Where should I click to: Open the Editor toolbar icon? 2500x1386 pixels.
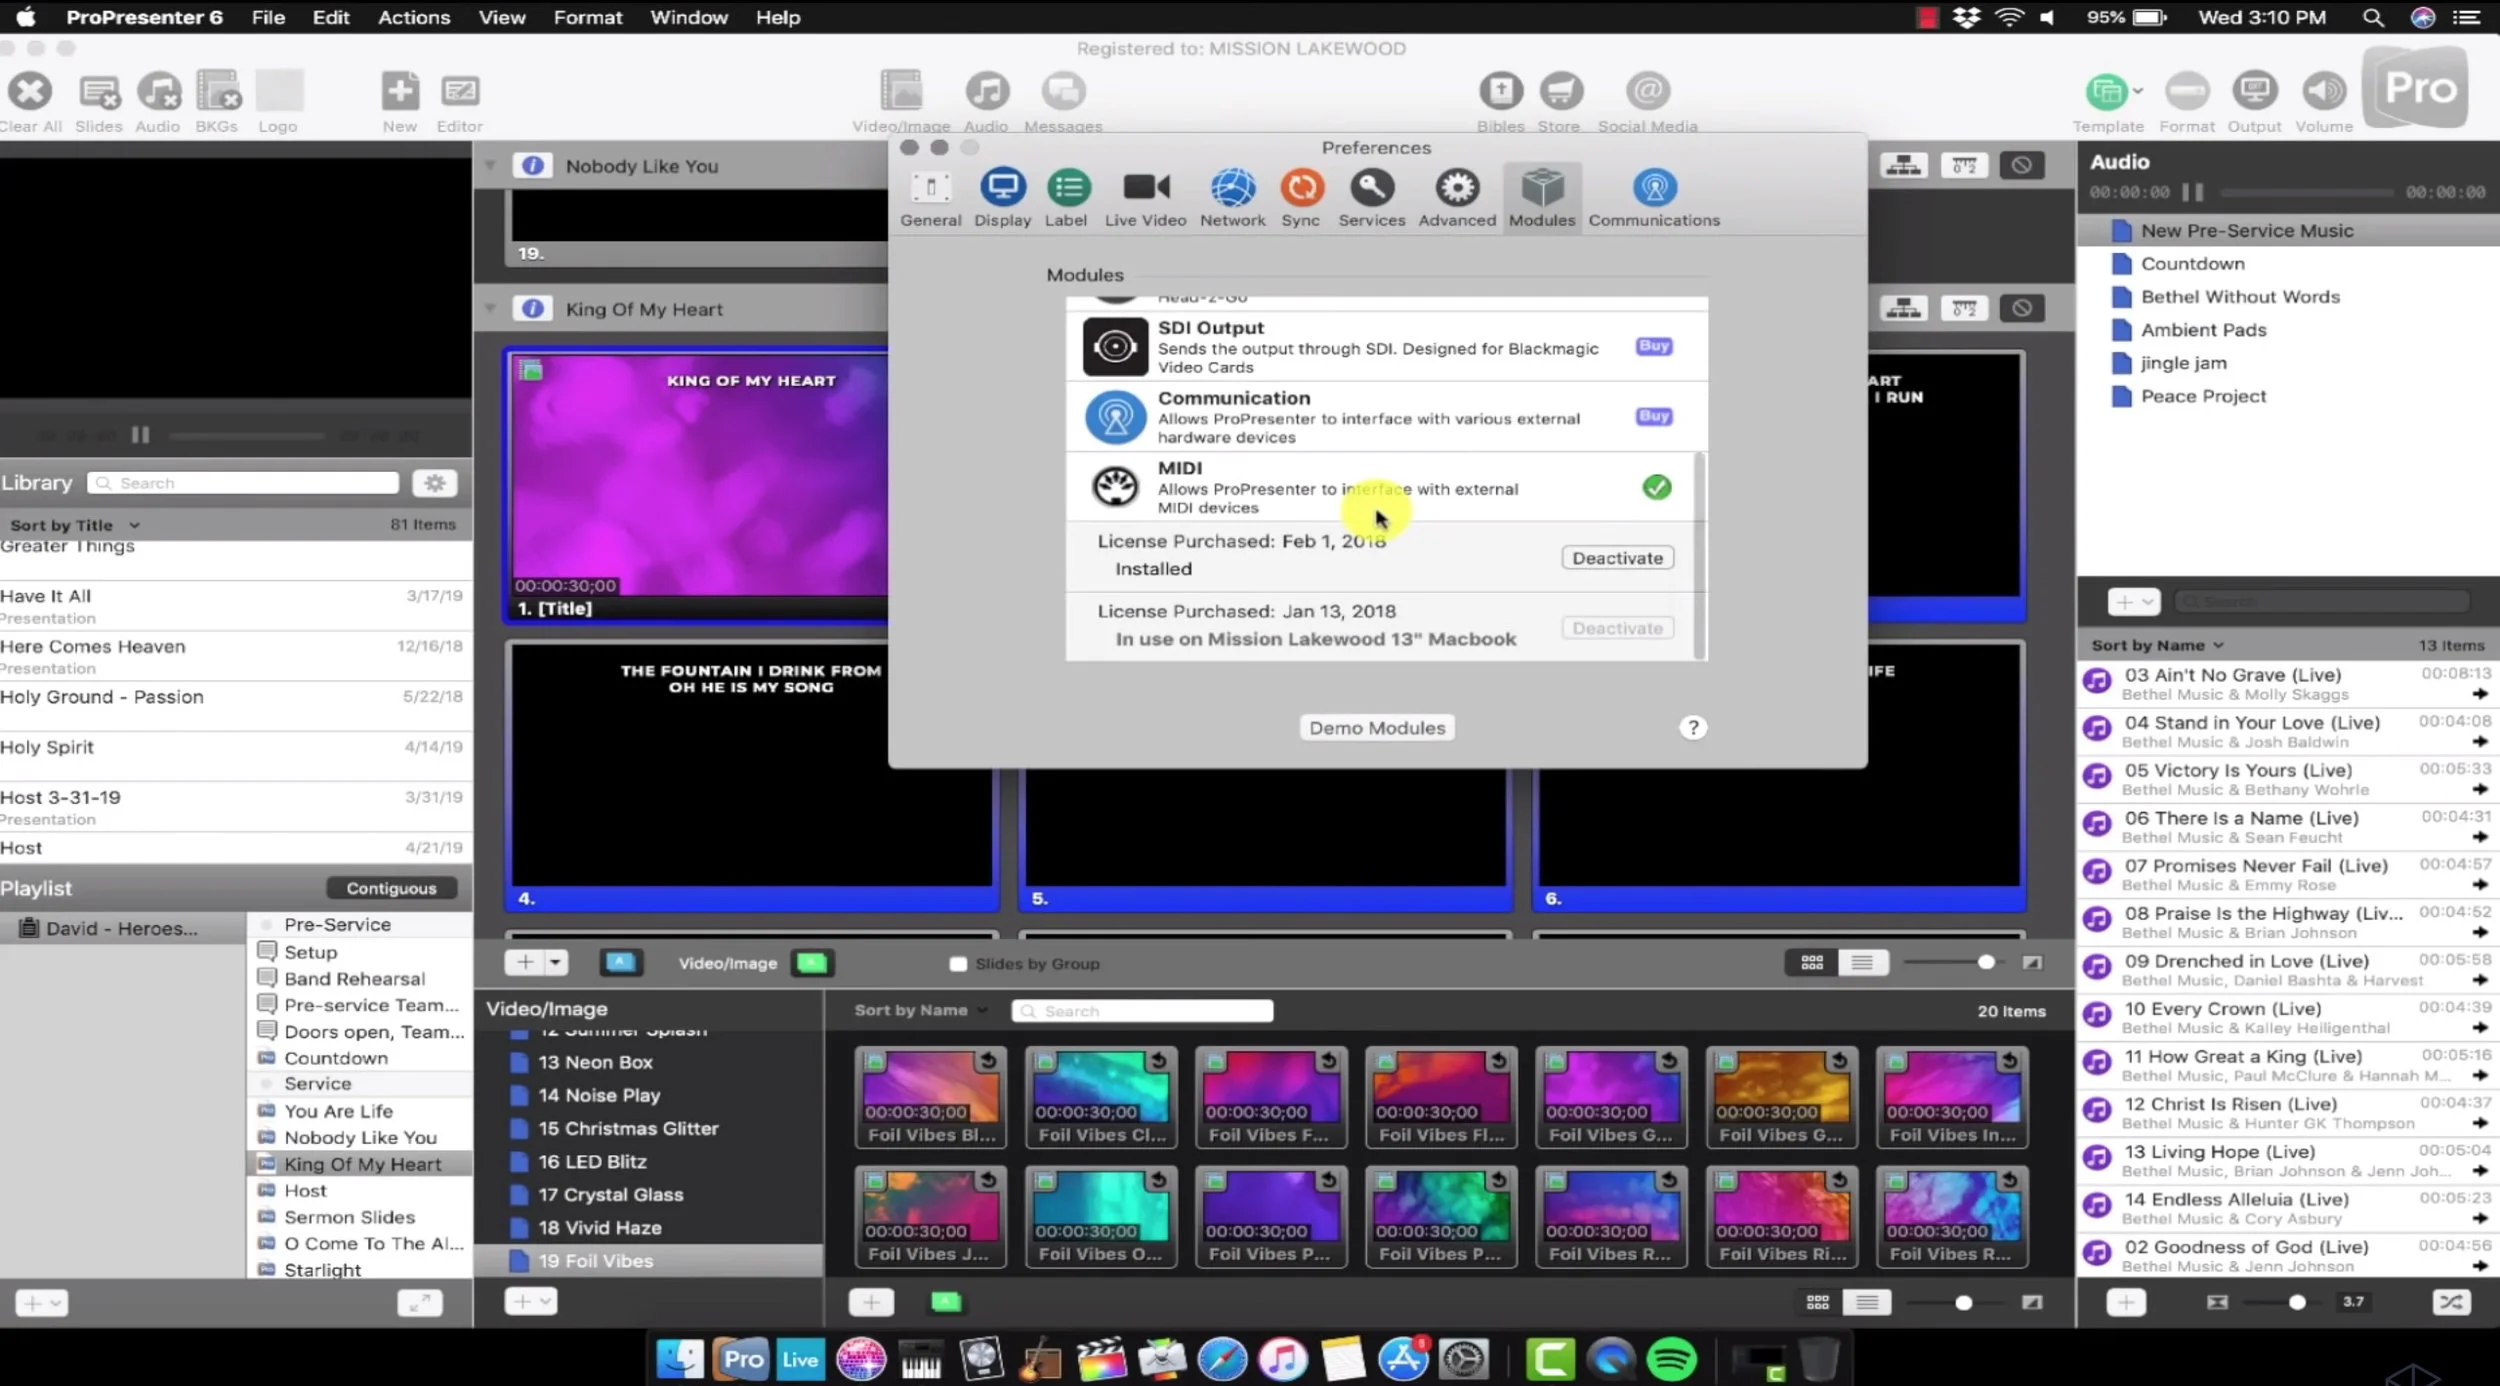(460, 92)
